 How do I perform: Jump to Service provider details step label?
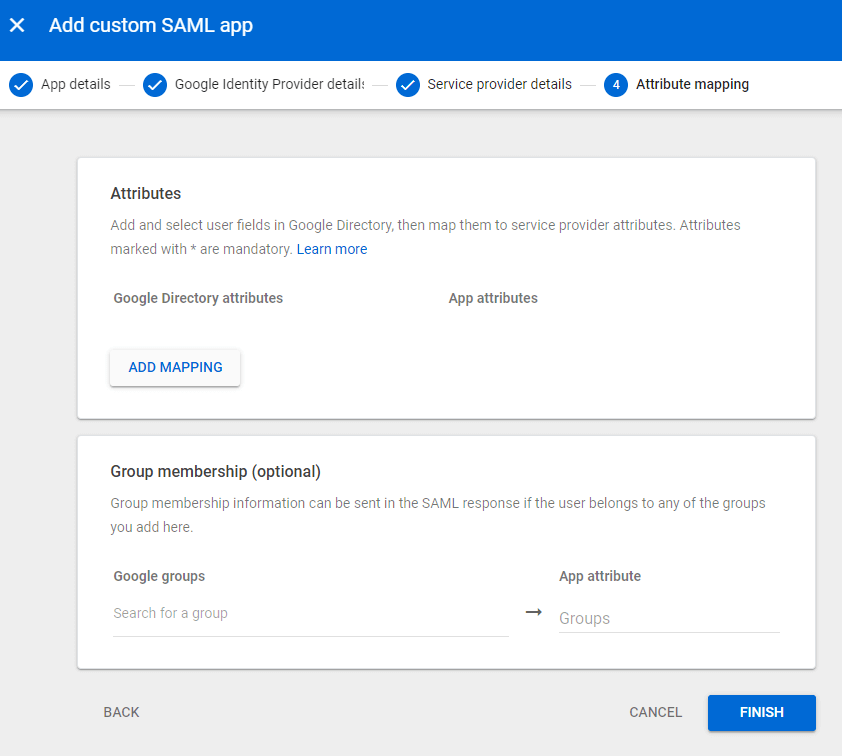499,85
